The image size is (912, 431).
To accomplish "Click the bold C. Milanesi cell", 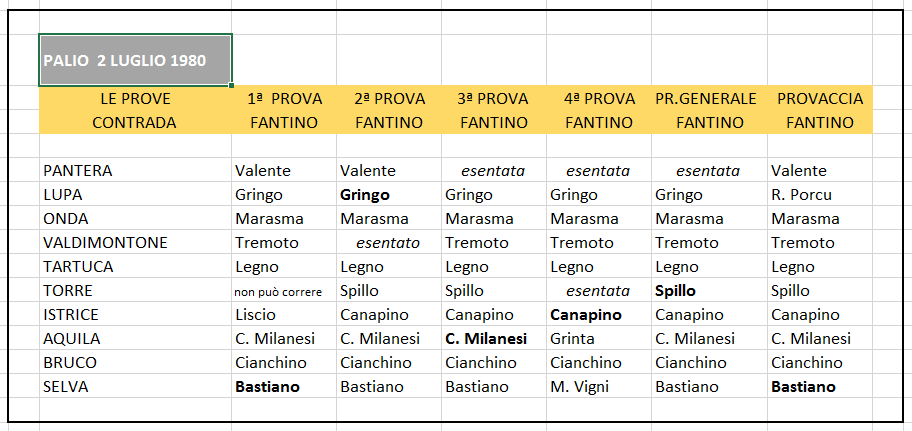I will (x=494, y=339).
